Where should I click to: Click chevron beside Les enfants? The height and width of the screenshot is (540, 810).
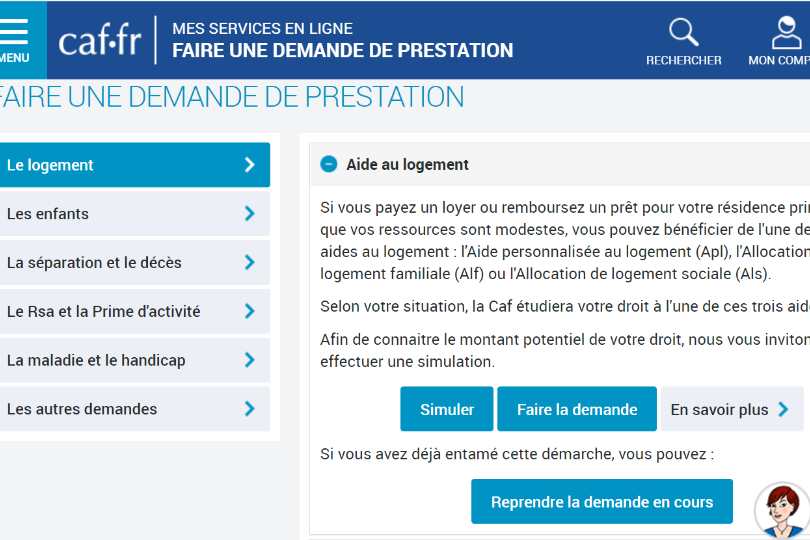click(250, 213)
